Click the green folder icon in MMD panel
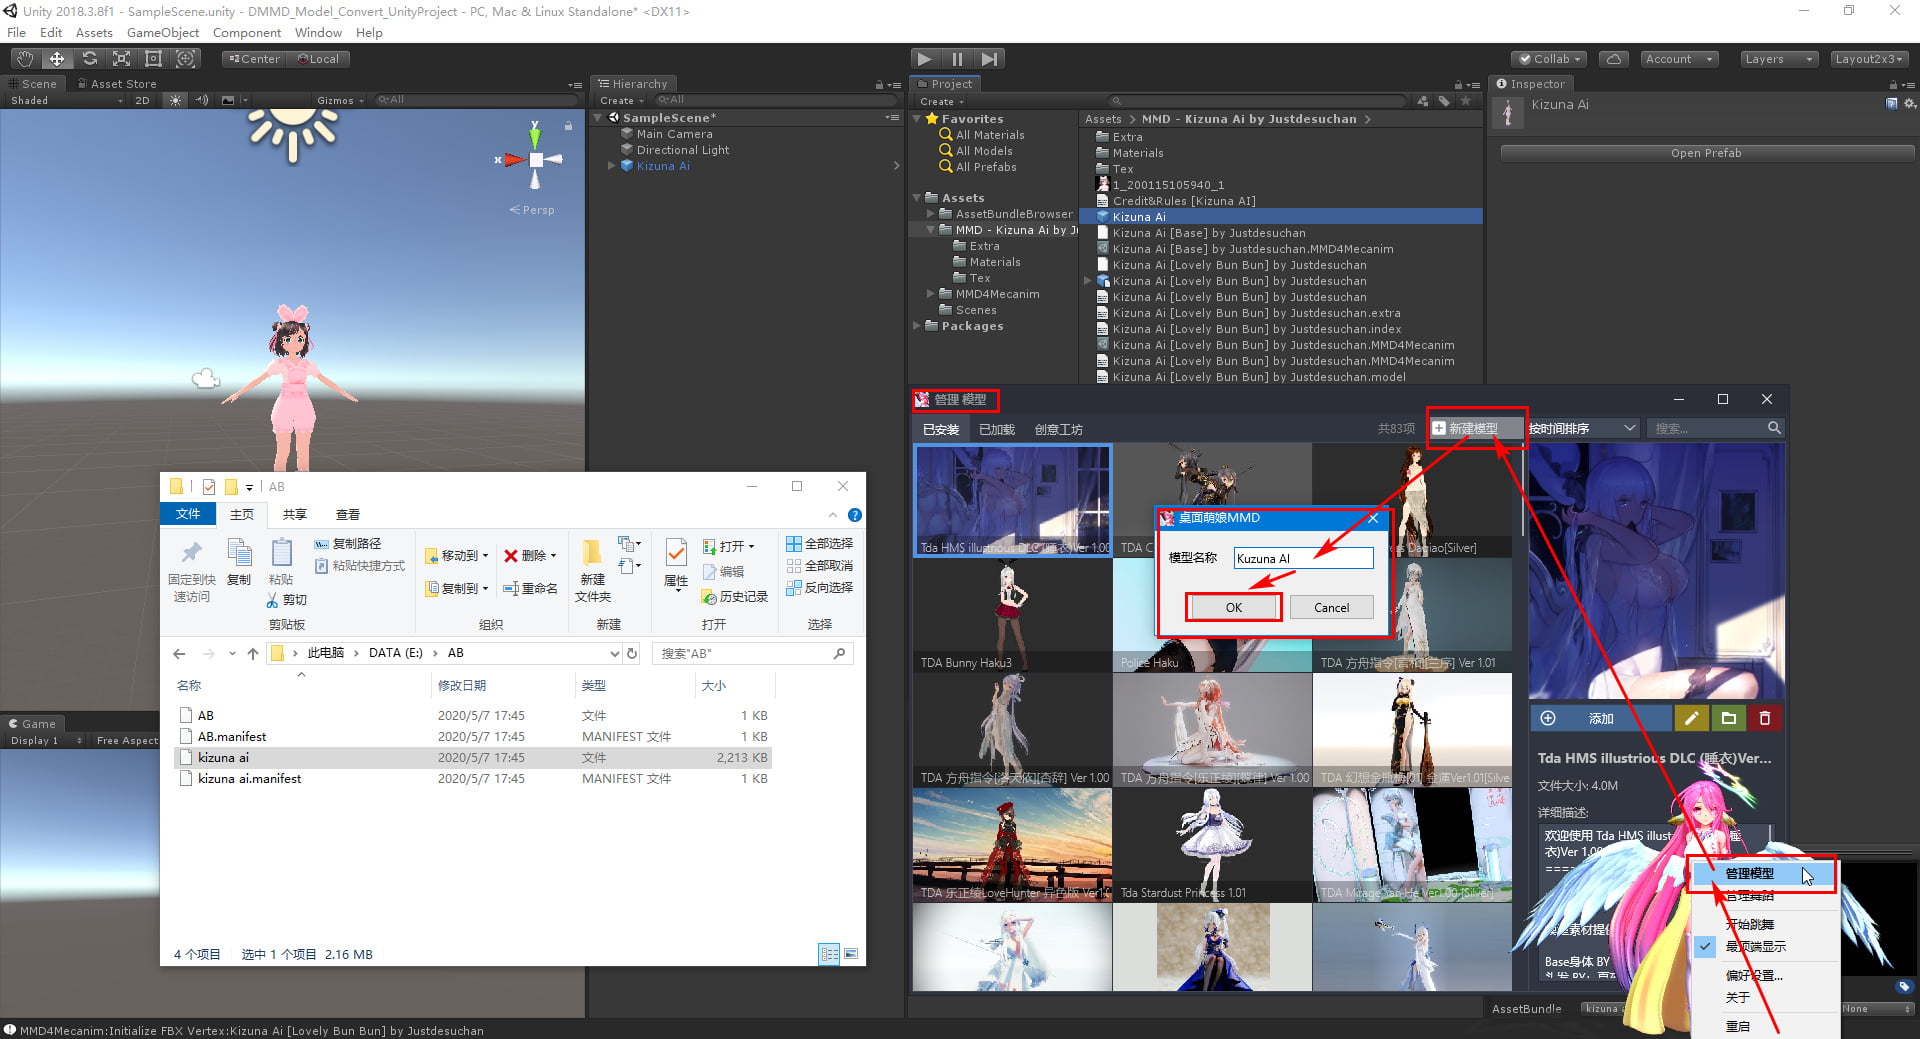The image size is (1920, 1039). pos(1729,718)
